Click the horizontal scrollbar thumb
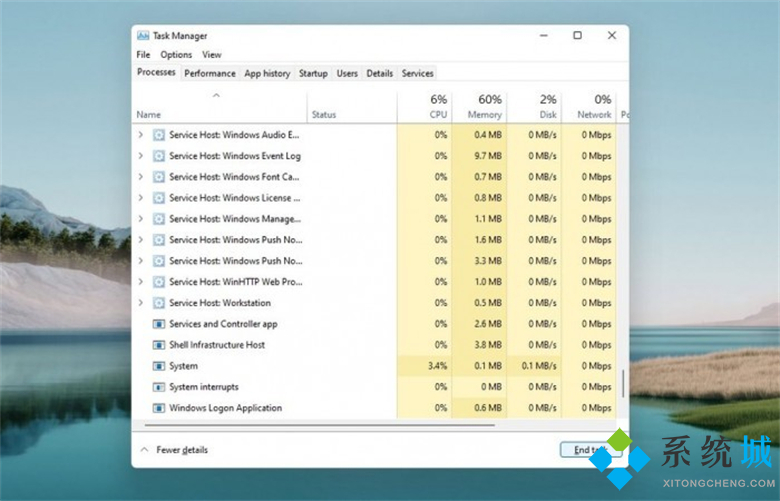This screenshot has height=501, width=780. pyautogui.click(x=320, y=425)
